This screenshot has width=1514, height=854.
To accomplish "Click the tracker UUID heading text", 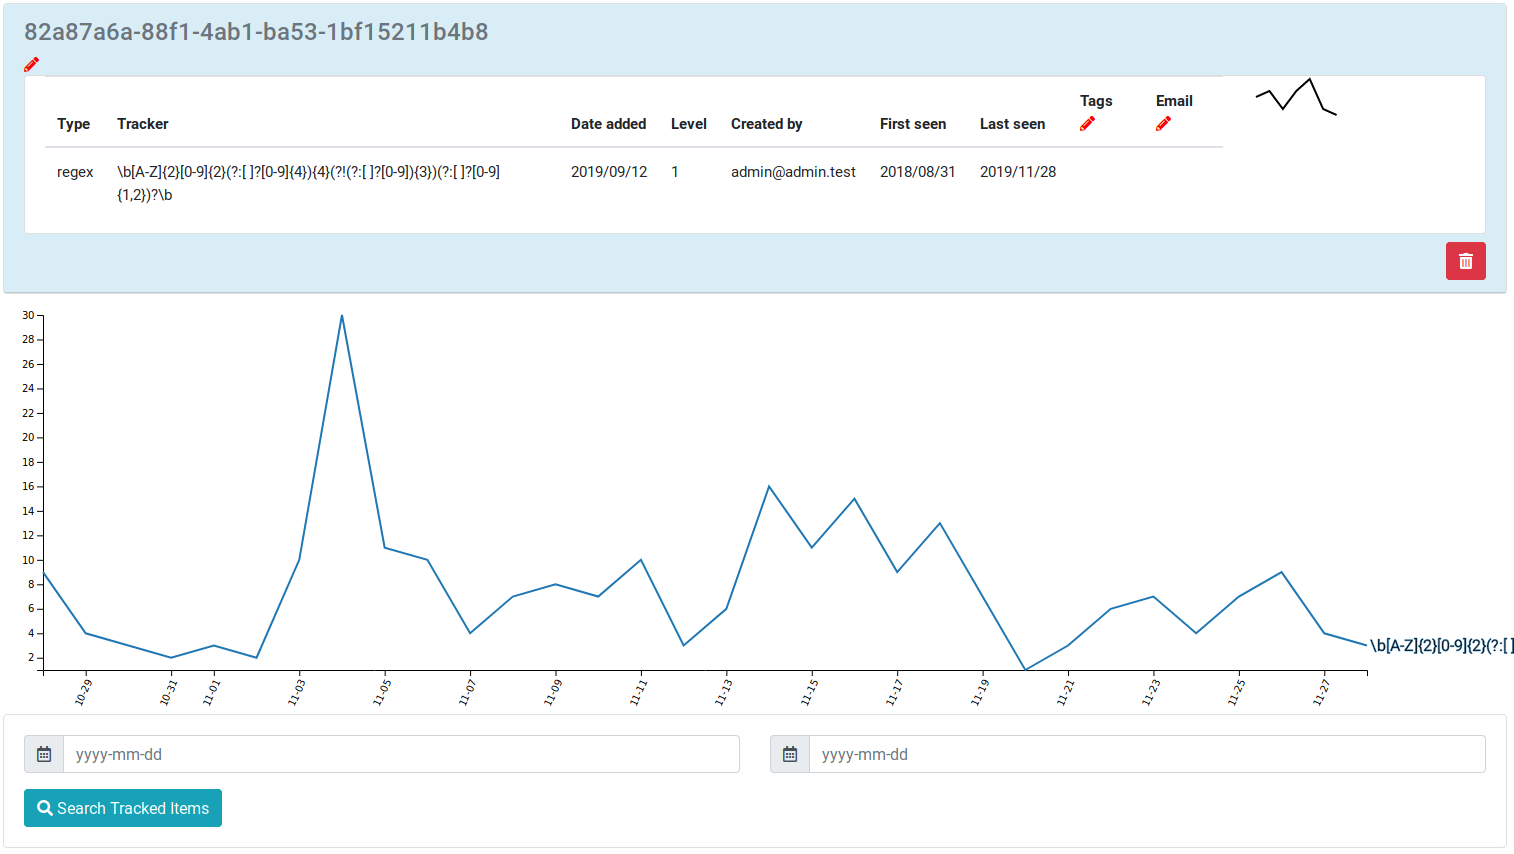I will (256, 32).
